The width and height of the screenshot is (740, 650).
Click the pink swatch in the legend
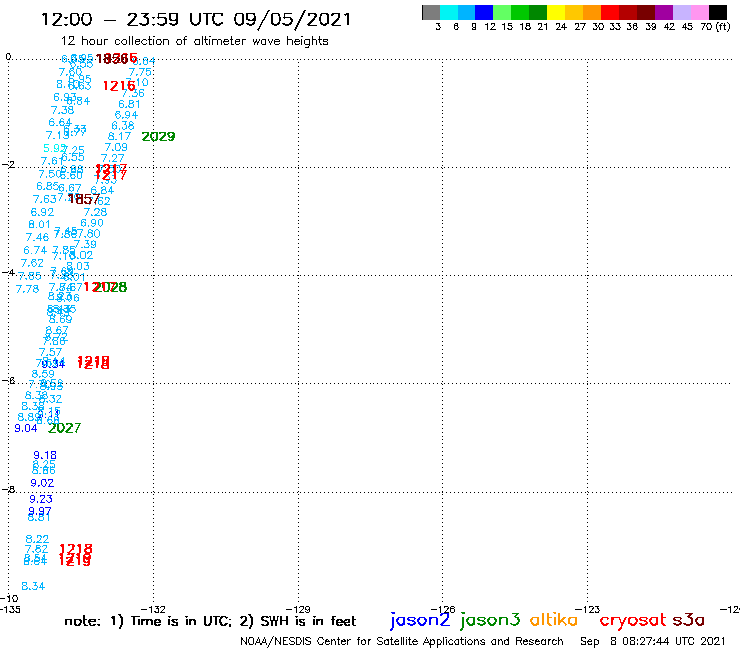[699, 12]
